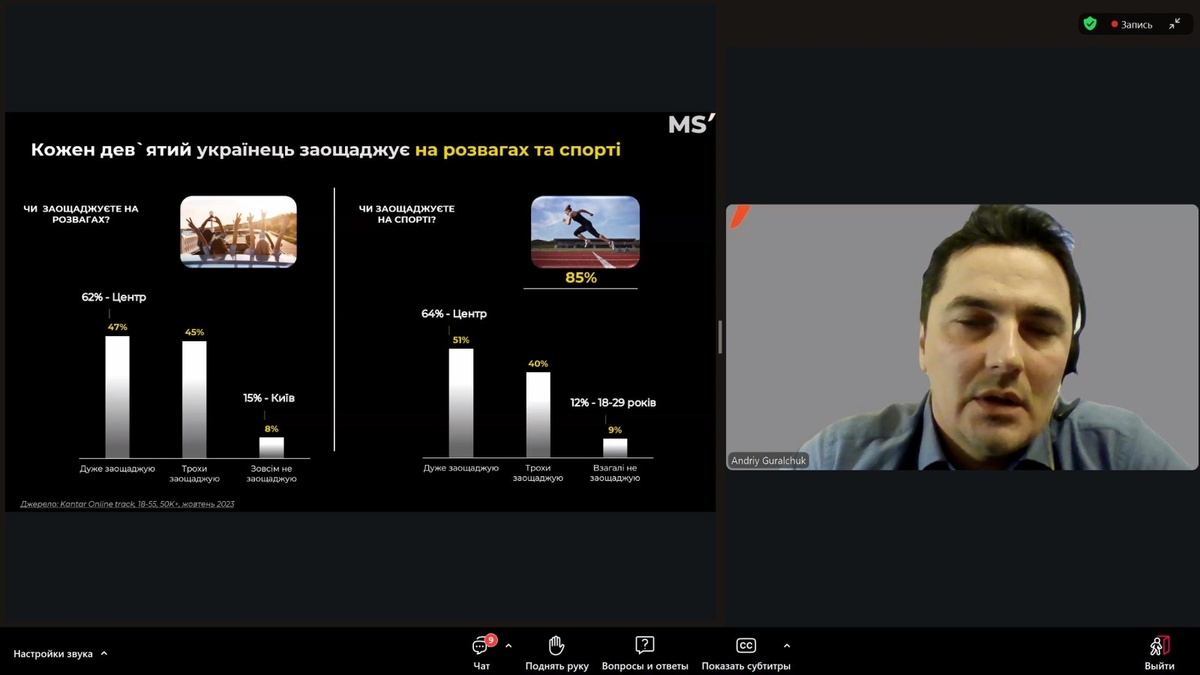Exit full screen using the arrows icon
1200x675 pixels.
[1175, 24]
